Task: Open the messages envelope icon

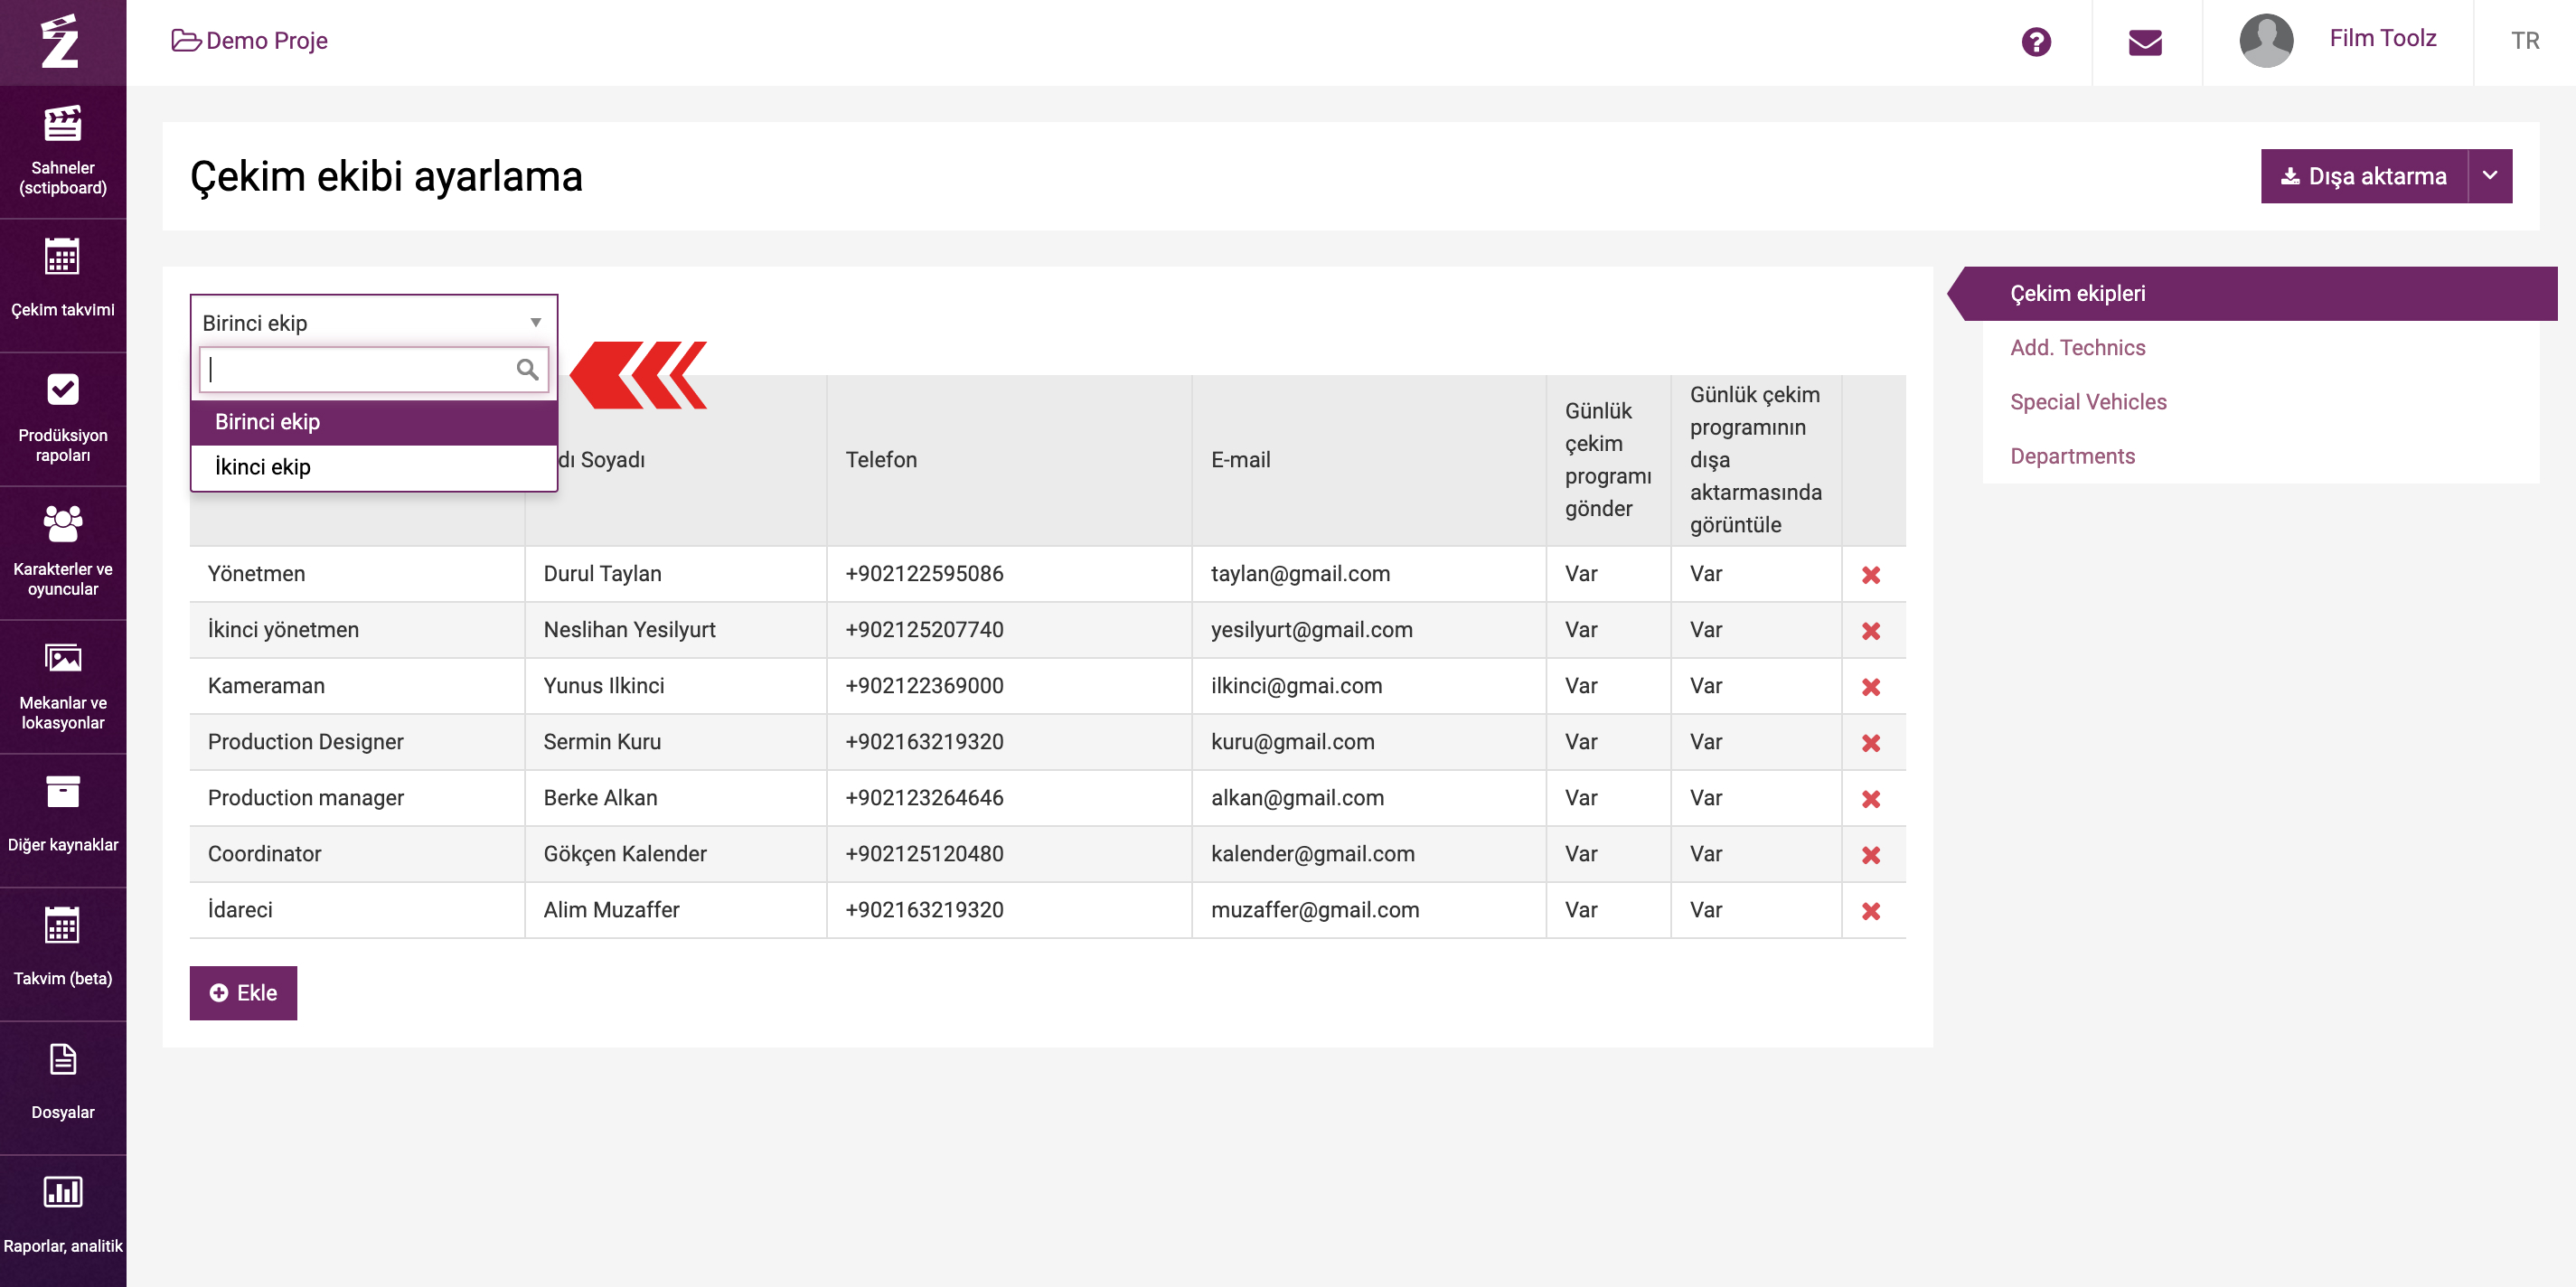Action: pyautogui.click(x=2145, y=42)
